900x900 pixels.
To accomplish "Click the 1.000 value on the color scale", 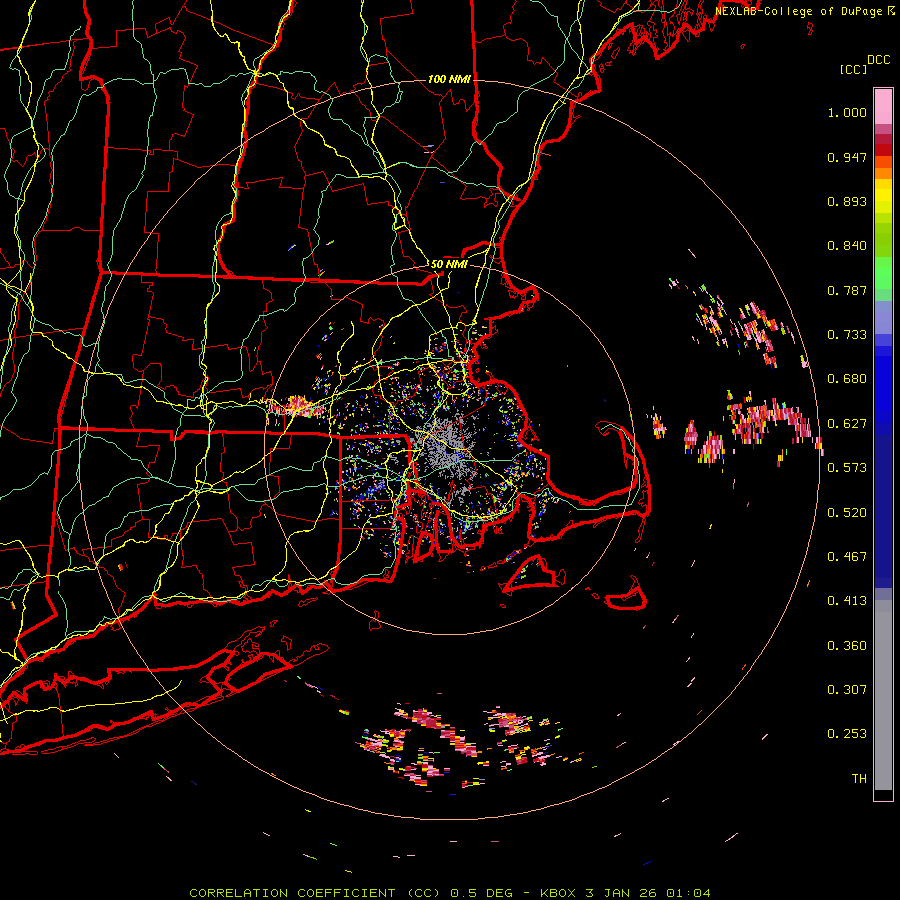I will [847, 112].
